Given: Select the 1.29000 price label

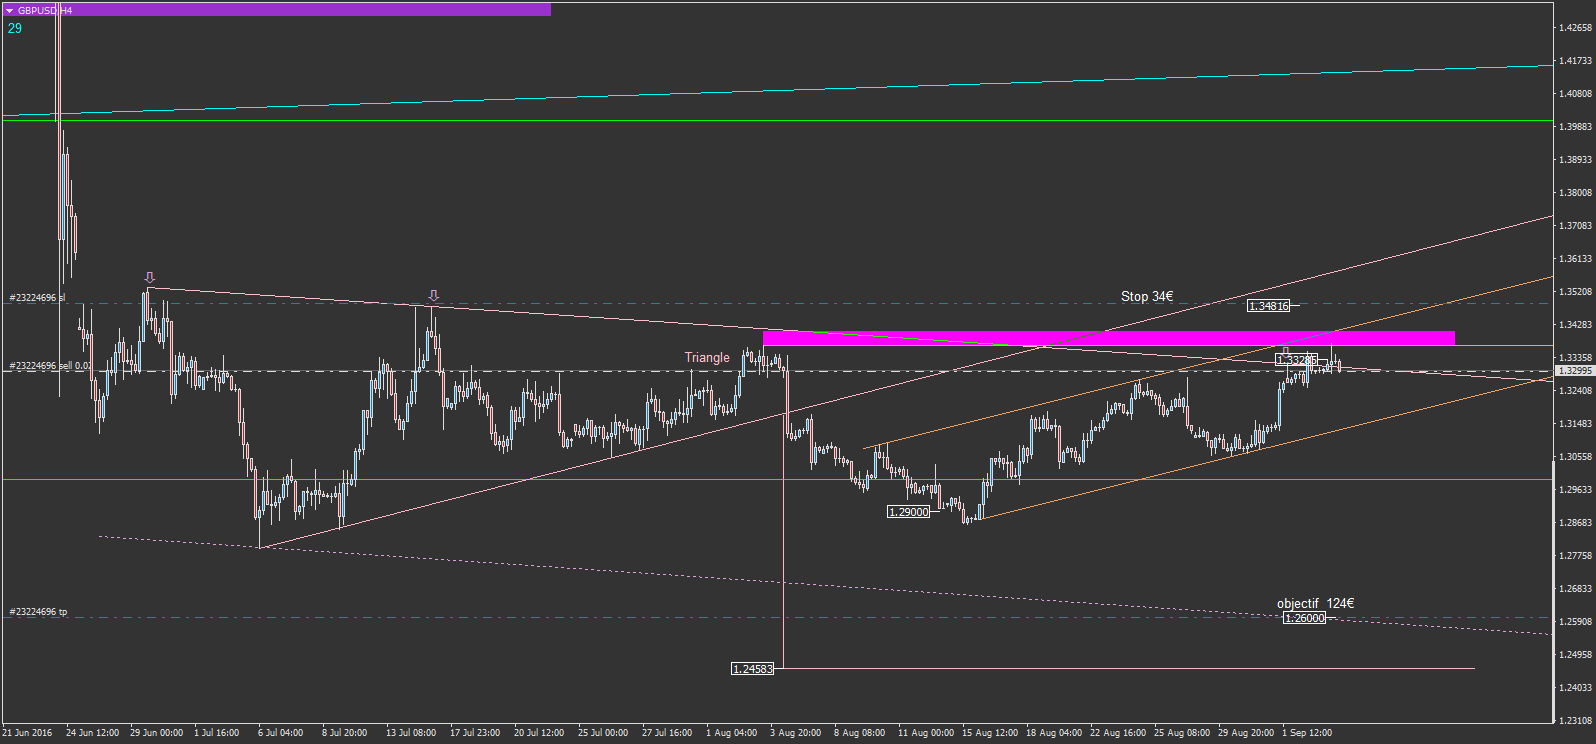Looking at the screenshot, I should (x=908, y=512).
